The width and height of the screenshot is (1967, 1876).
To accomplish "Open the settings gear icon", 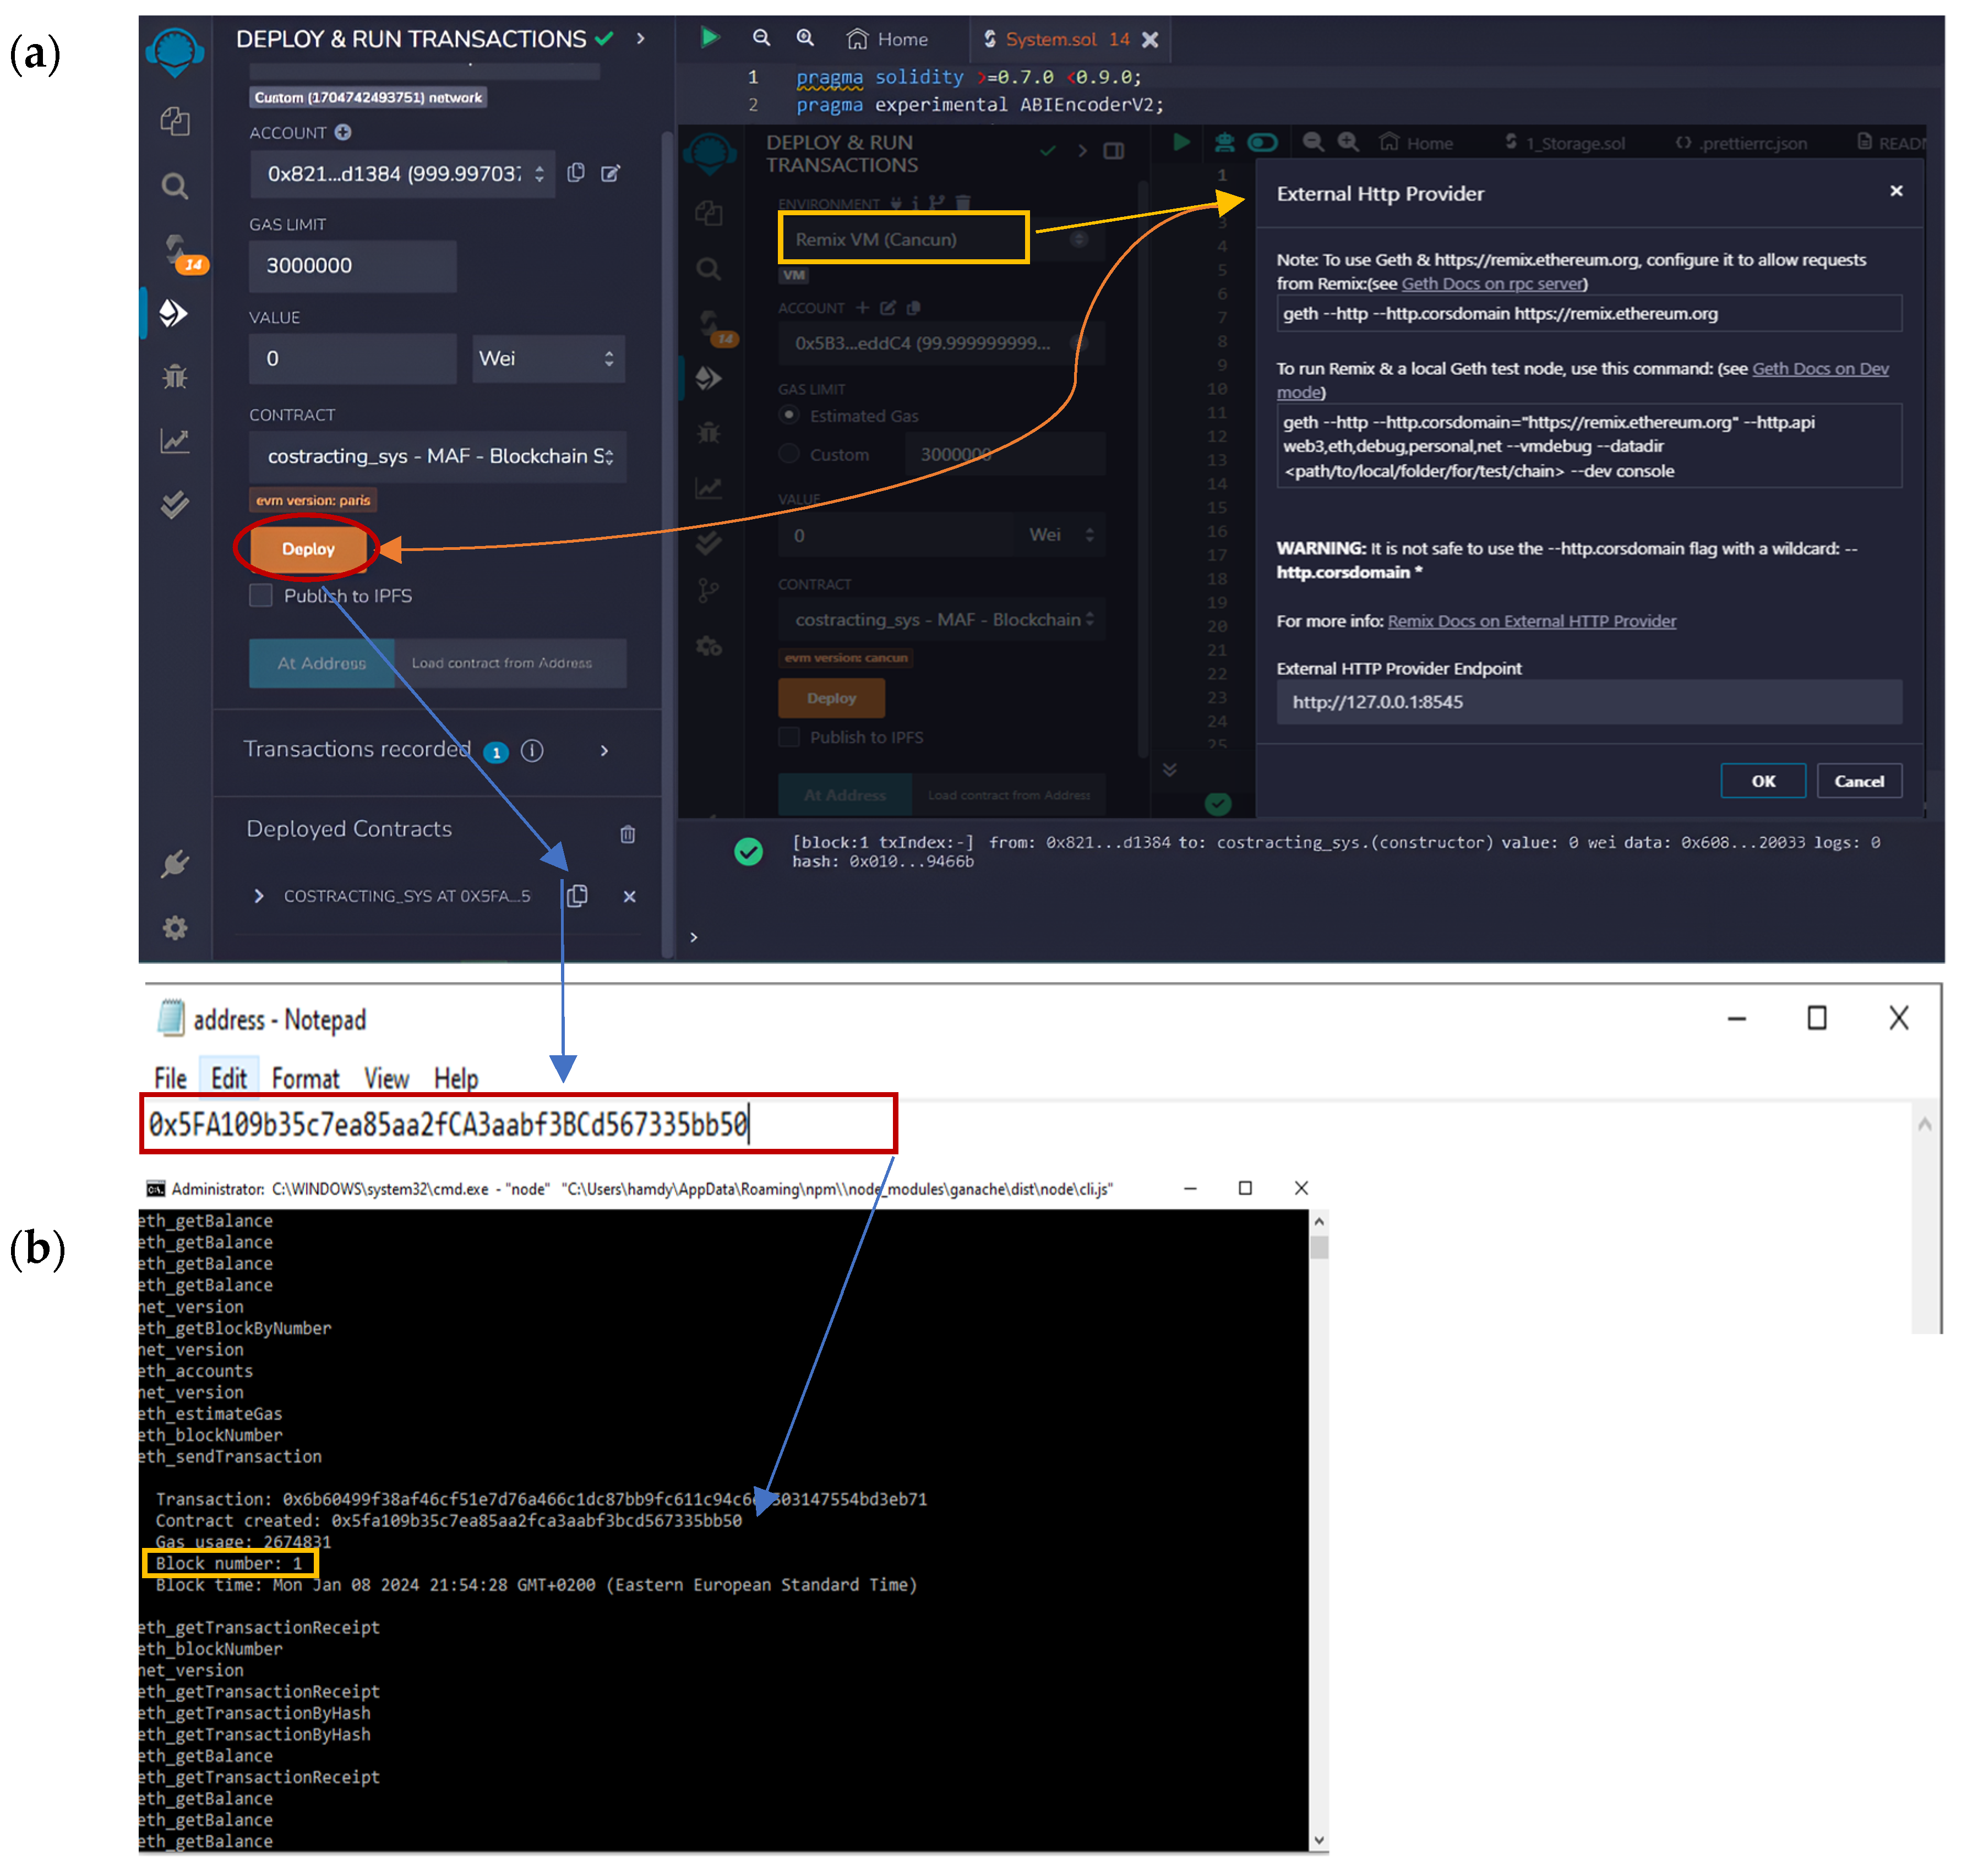I will pos(175,928).
